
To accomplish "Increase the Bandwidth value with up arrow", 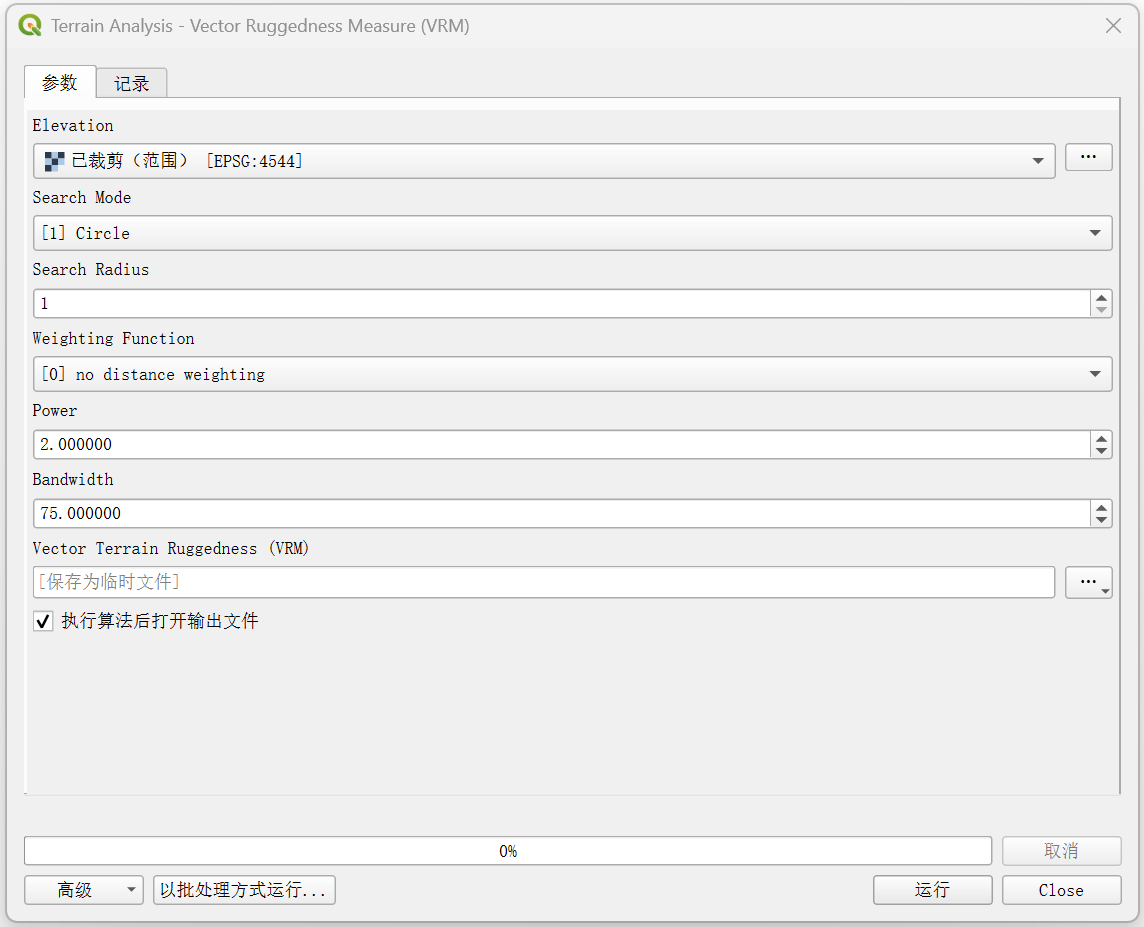I will pos(1101,507).
